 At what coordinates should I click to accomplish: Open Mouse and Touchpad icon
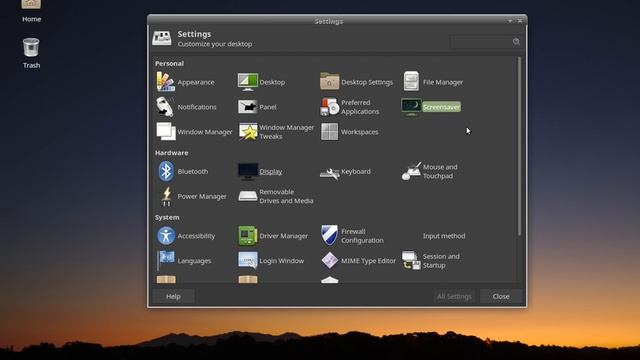411,171
